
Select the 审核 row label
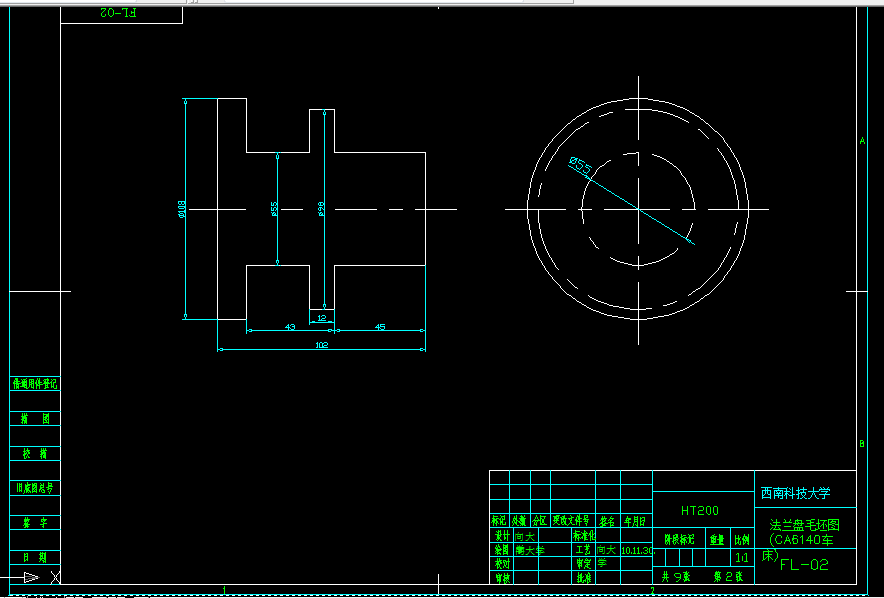501,577
